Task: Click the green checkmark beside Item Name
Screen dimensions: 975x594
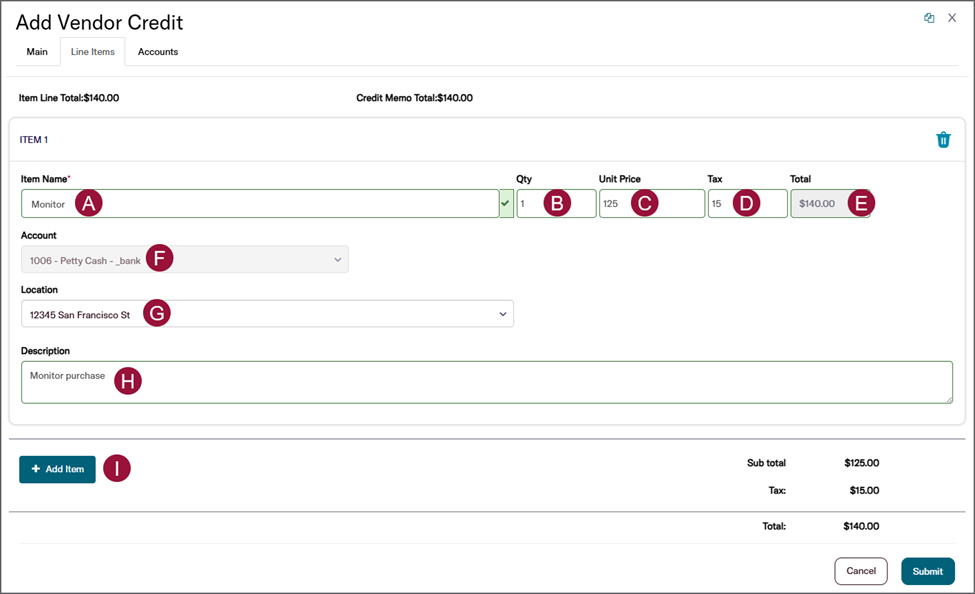Action: pos(505,204)
